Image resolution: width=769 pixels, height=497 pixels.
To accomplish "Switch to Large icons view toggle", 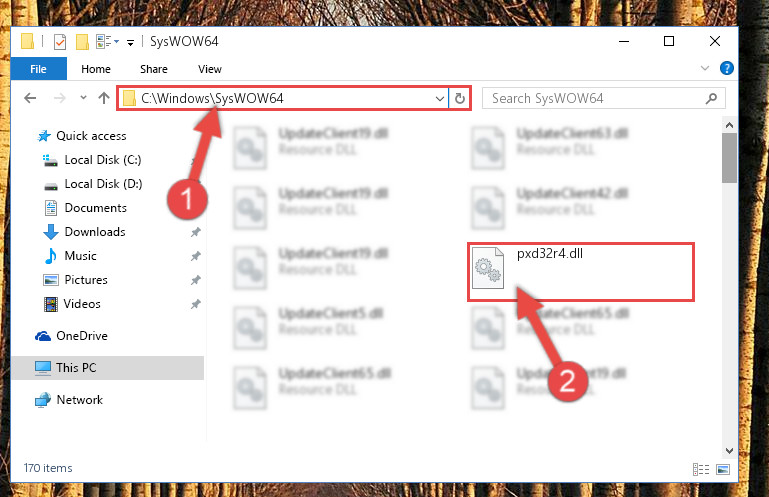I will tap(723, 470).
